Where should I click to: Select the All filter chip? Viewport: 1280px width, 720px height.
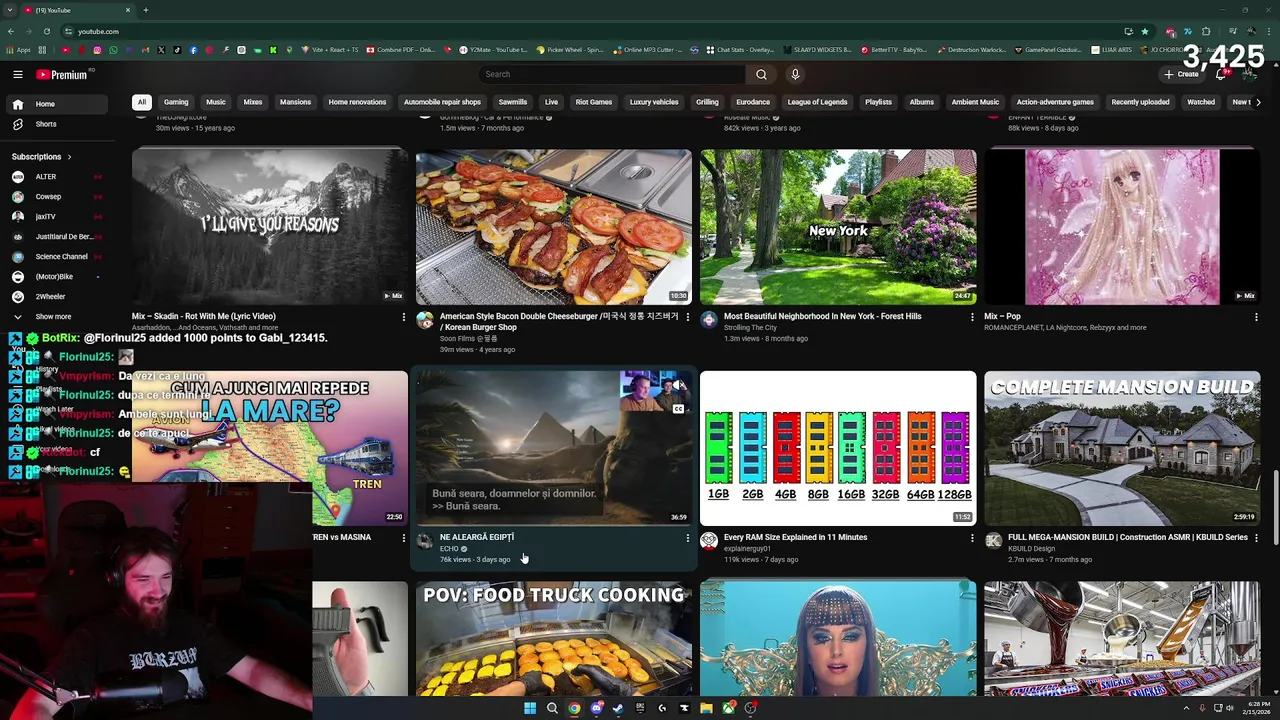click(x=142, y=102)
